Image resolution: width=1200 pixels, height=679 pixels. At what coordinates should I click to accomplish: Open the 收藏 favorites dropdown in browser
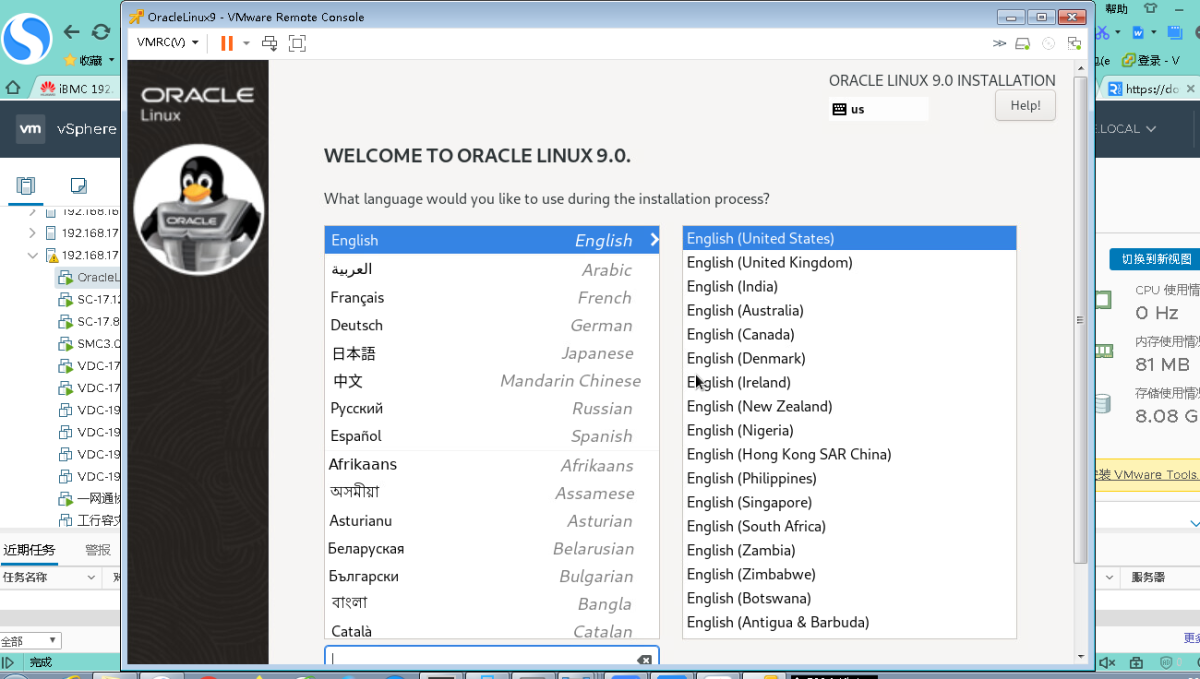(x=90, y=60)
